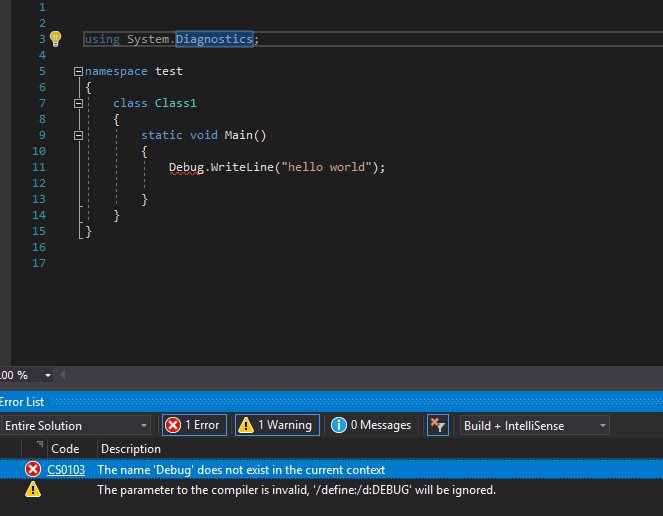The width and height of the screenshot is (663, 516).
Task: Click the horizontal scrollbar left arrow
Action: [x=63, y=375]
